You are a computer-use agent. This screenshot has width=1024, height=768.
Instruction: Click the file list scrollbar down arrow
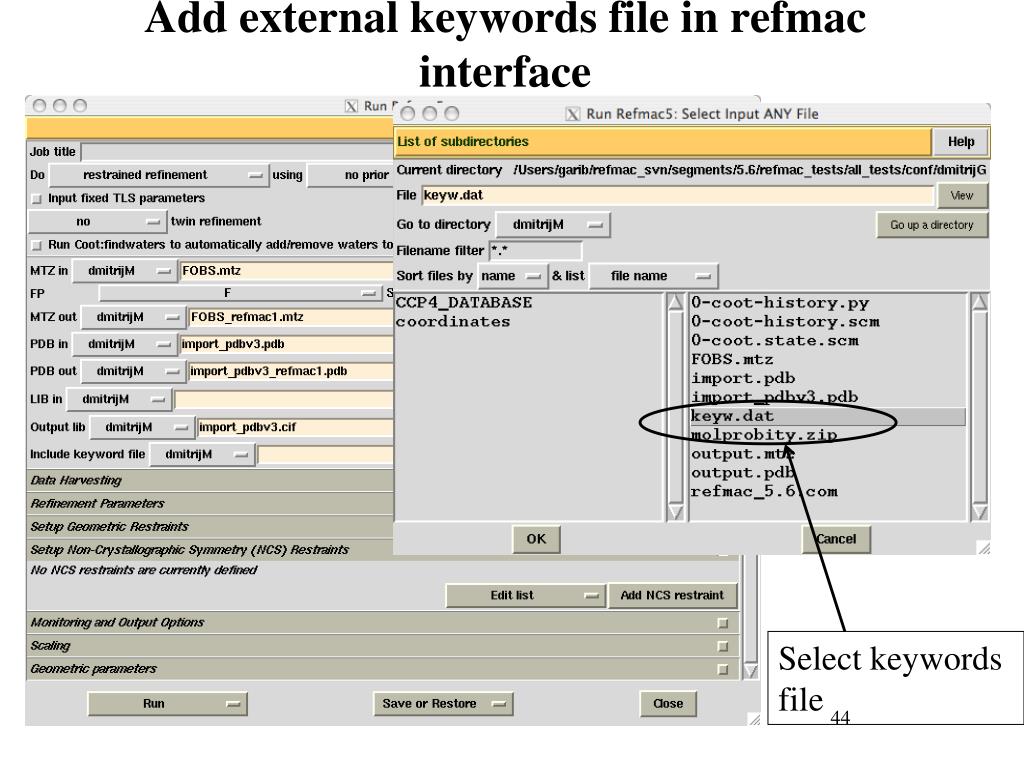(x=980, y=513)
